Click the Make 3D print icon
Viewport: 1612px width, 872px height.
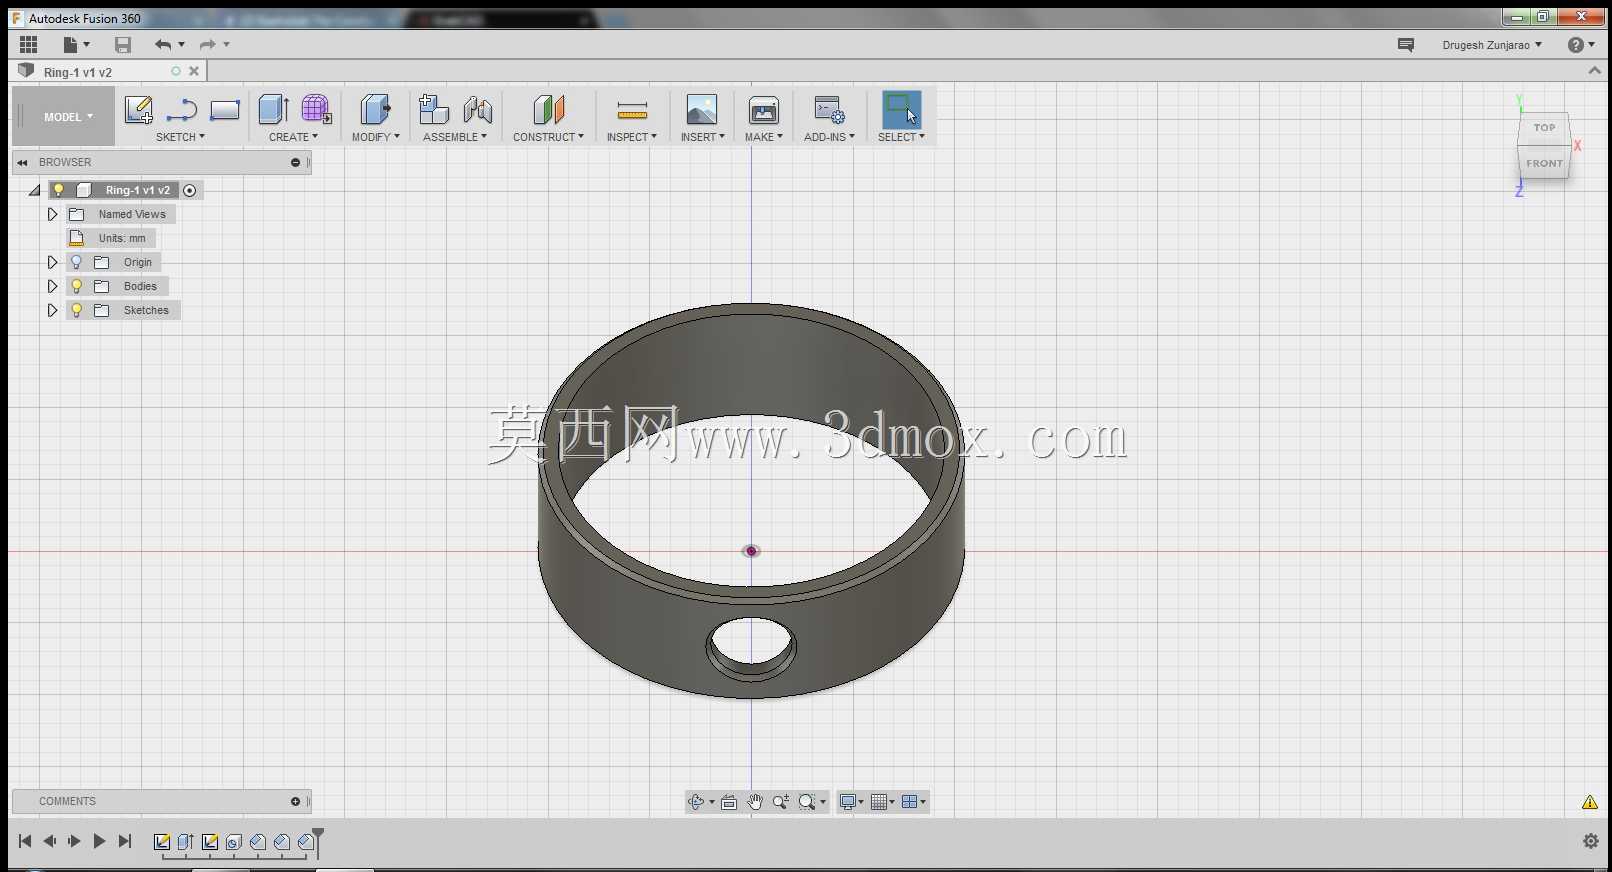click(763, 110)
